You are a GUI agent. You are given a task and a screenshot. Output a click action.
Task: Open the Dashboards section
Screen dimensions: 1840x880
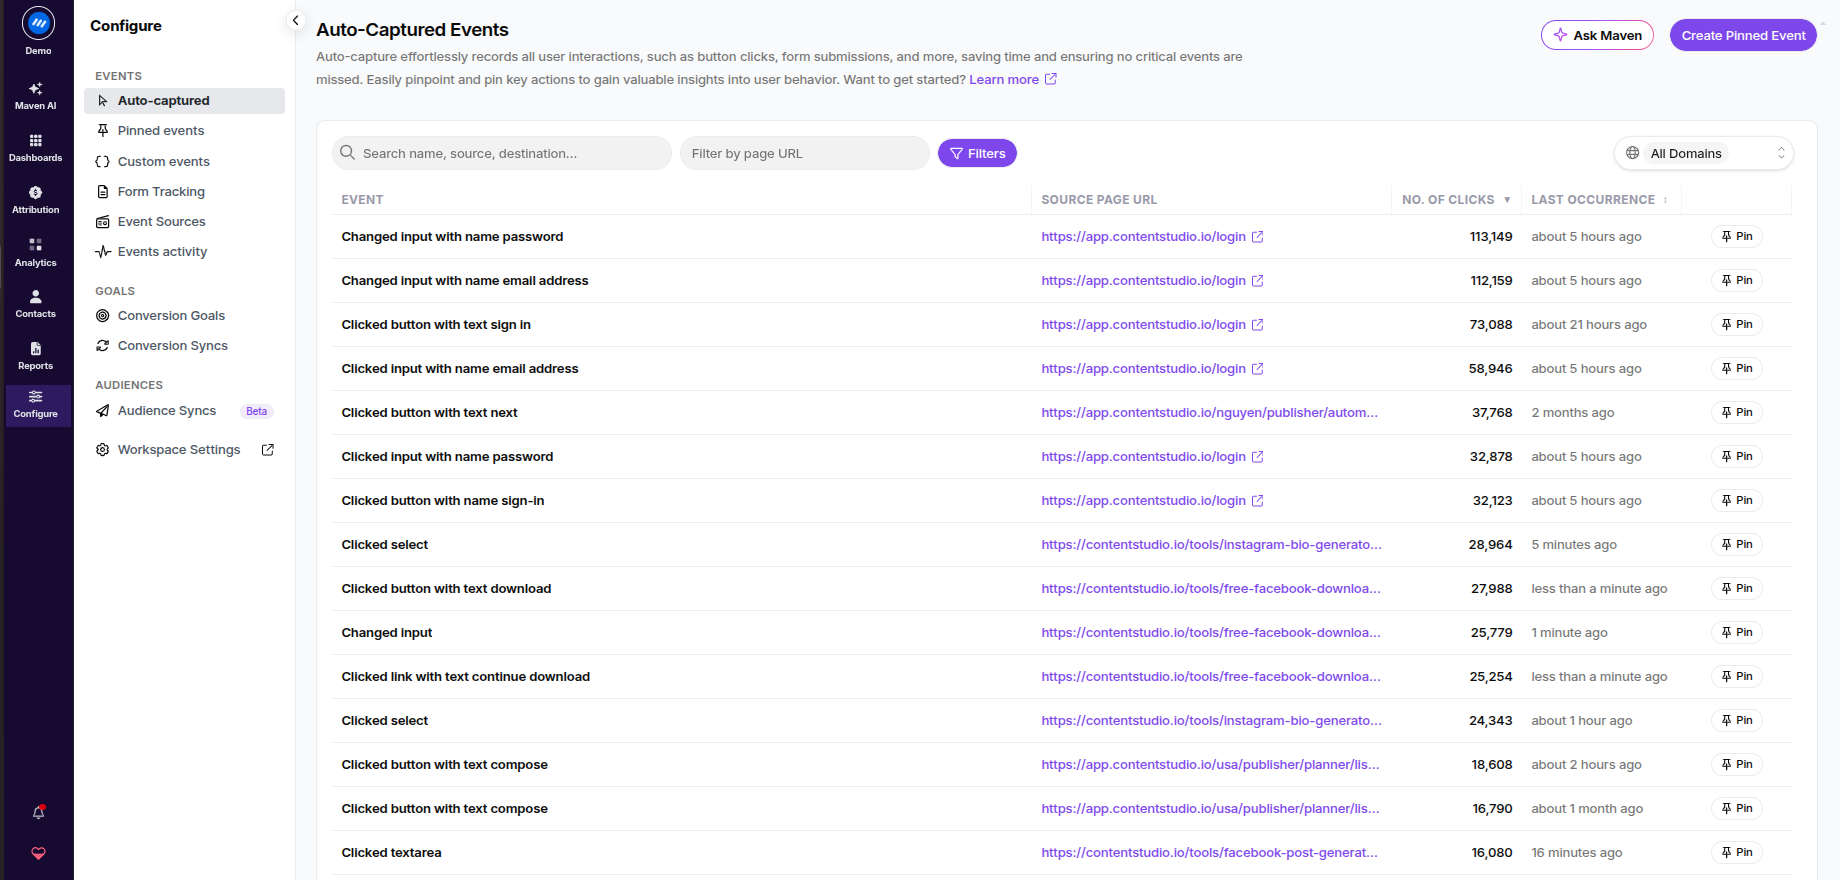pos(36,148)
